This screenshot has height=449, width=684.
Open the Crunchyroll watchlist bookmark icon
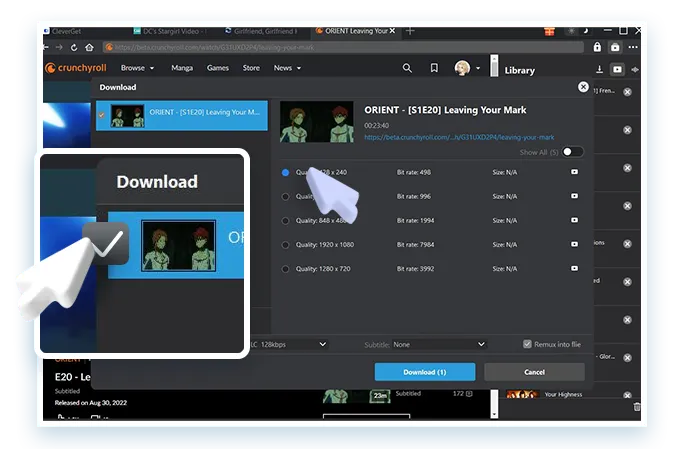pos(434,68)
